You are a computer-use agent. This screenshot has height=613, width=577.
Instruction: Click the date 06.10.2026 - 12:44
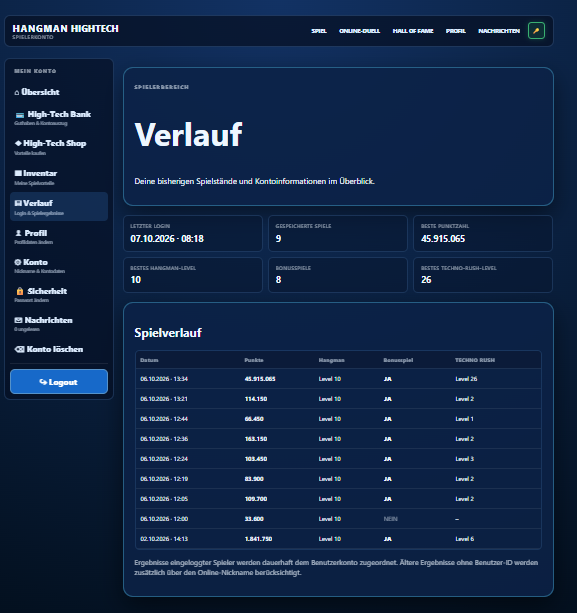(x=164, y=419)
